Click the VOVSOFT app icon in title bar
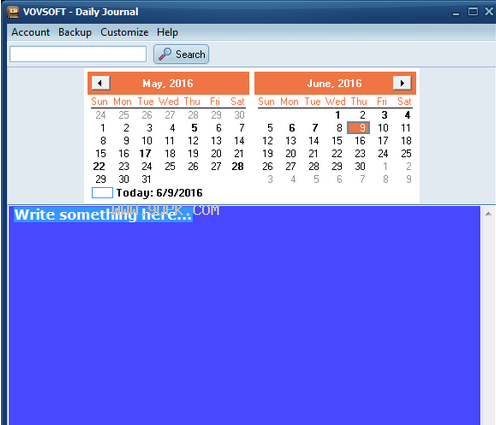 point(13,12)
